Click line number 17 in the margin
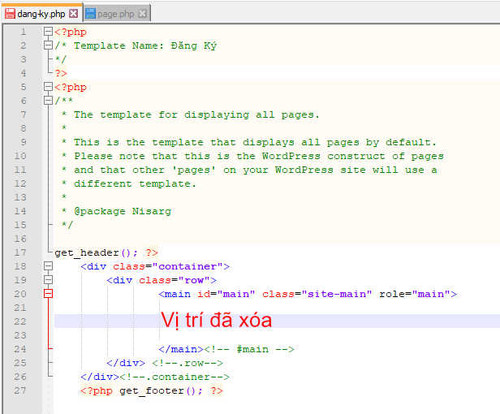500x414 pixels. (x=20, y=252)
